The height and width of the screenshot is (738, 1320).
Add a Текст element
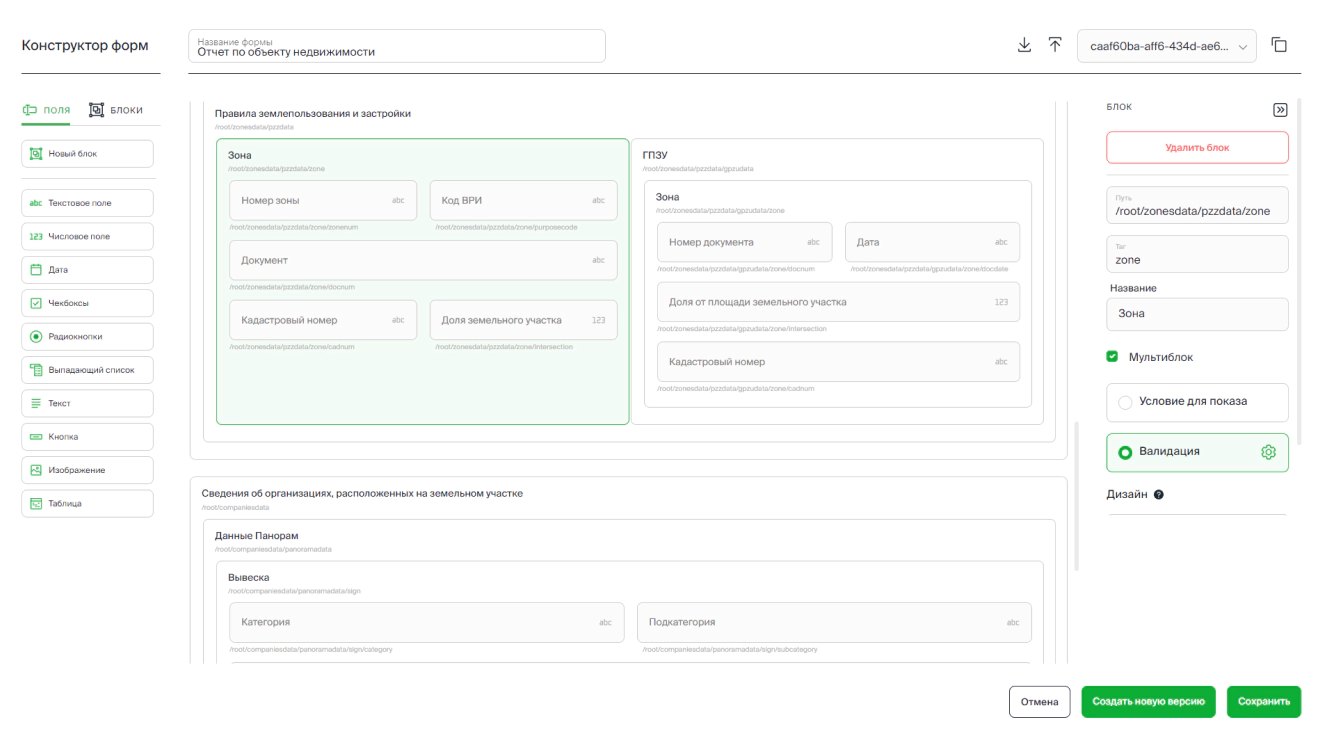(87, 403)
